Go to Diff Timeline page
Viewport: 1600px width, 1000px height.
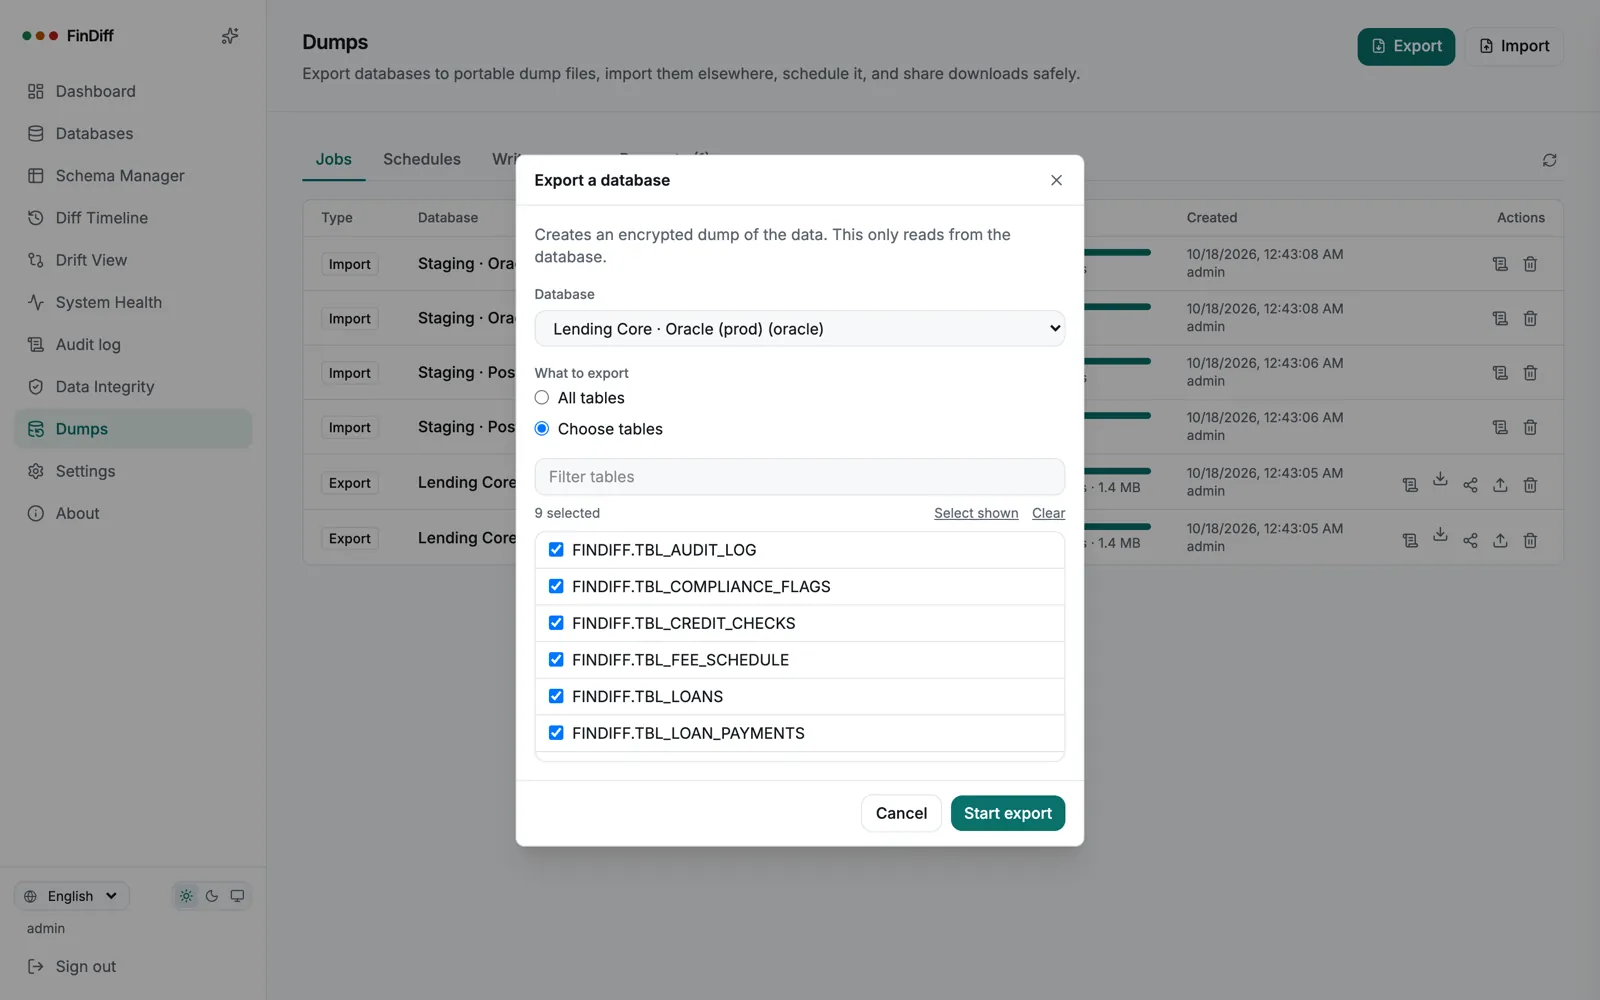(x=133, y=218)
